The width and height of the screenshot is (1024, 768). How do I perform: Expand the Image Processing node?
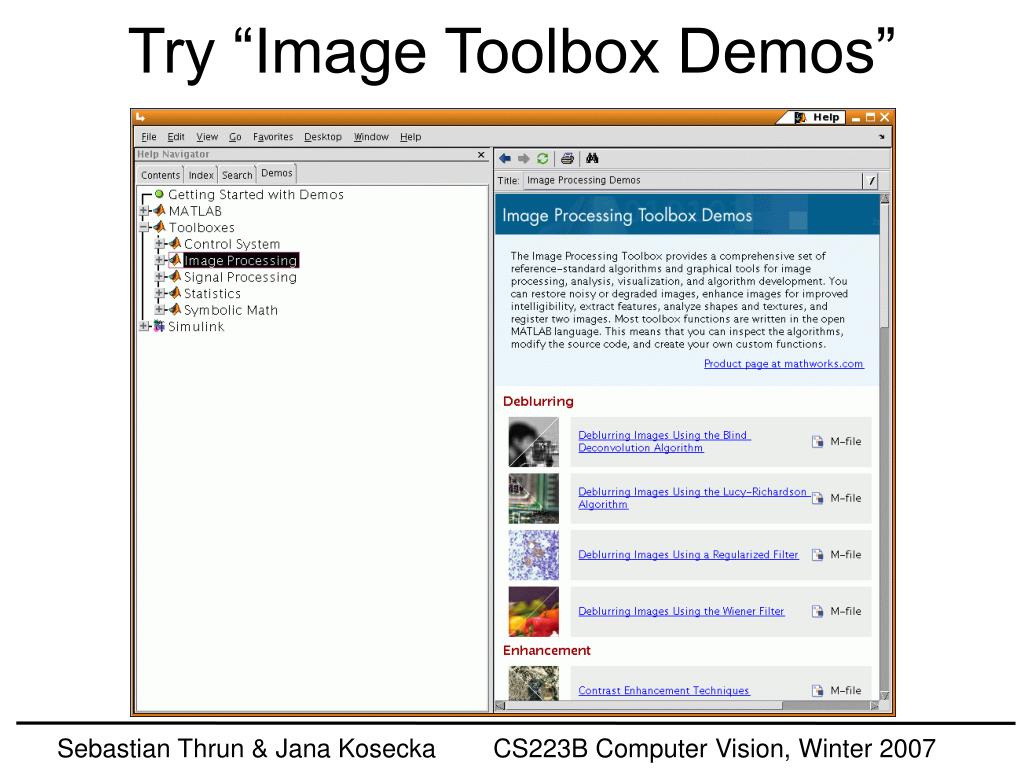point(159,260)
